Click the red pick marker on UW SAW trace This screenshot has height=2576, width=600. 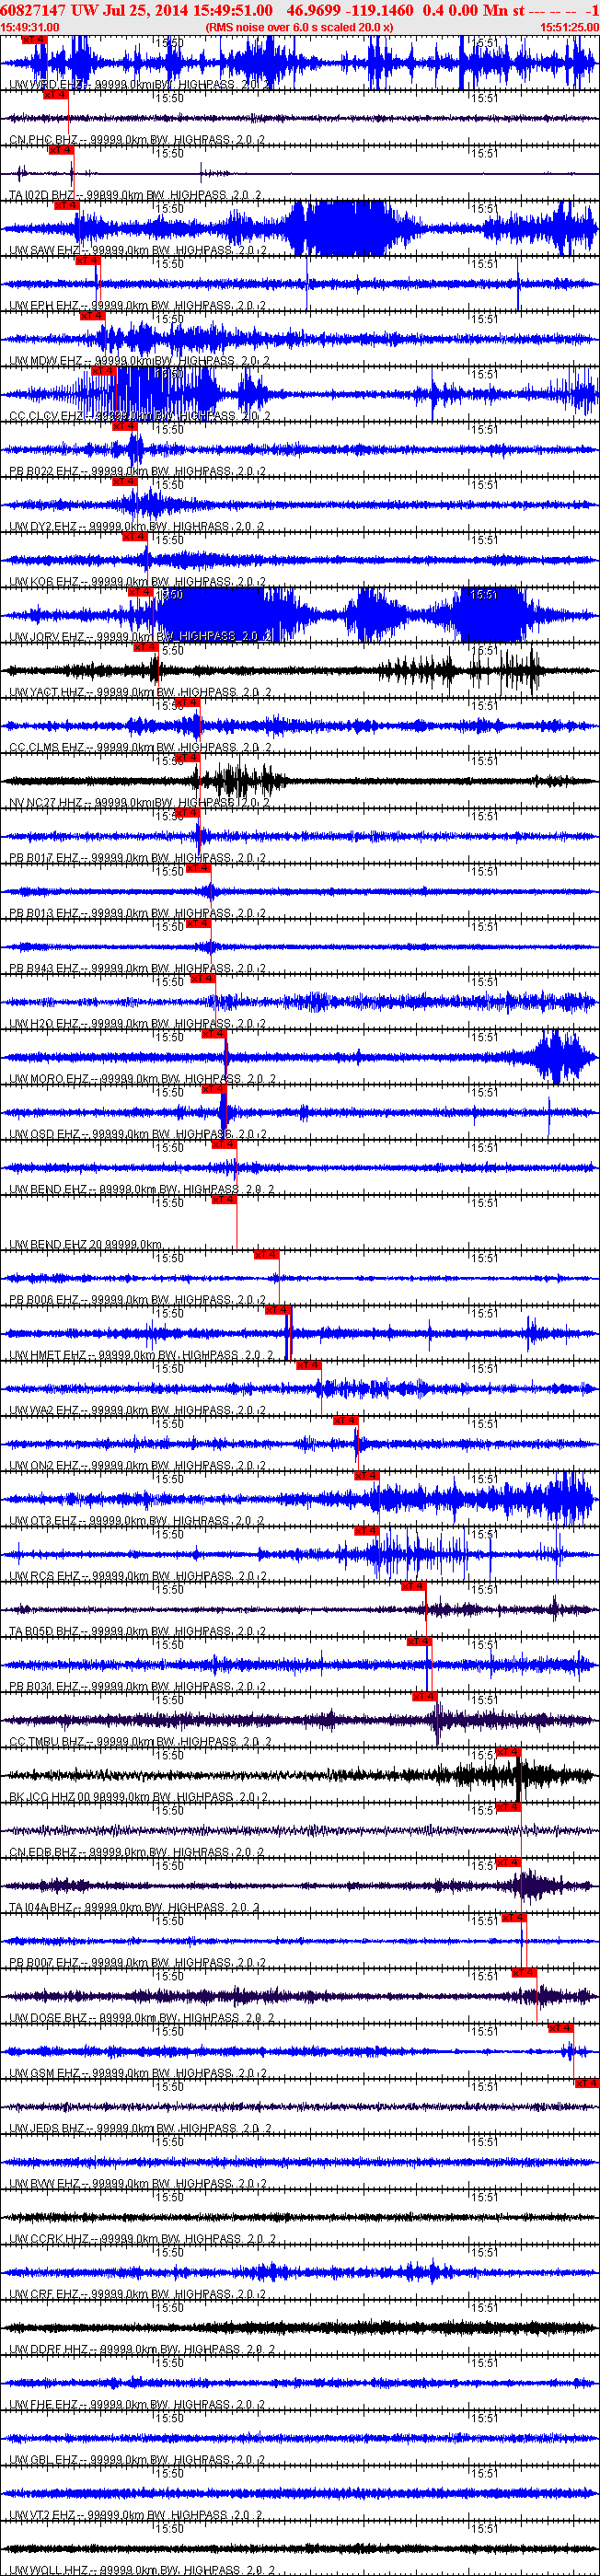65,205
